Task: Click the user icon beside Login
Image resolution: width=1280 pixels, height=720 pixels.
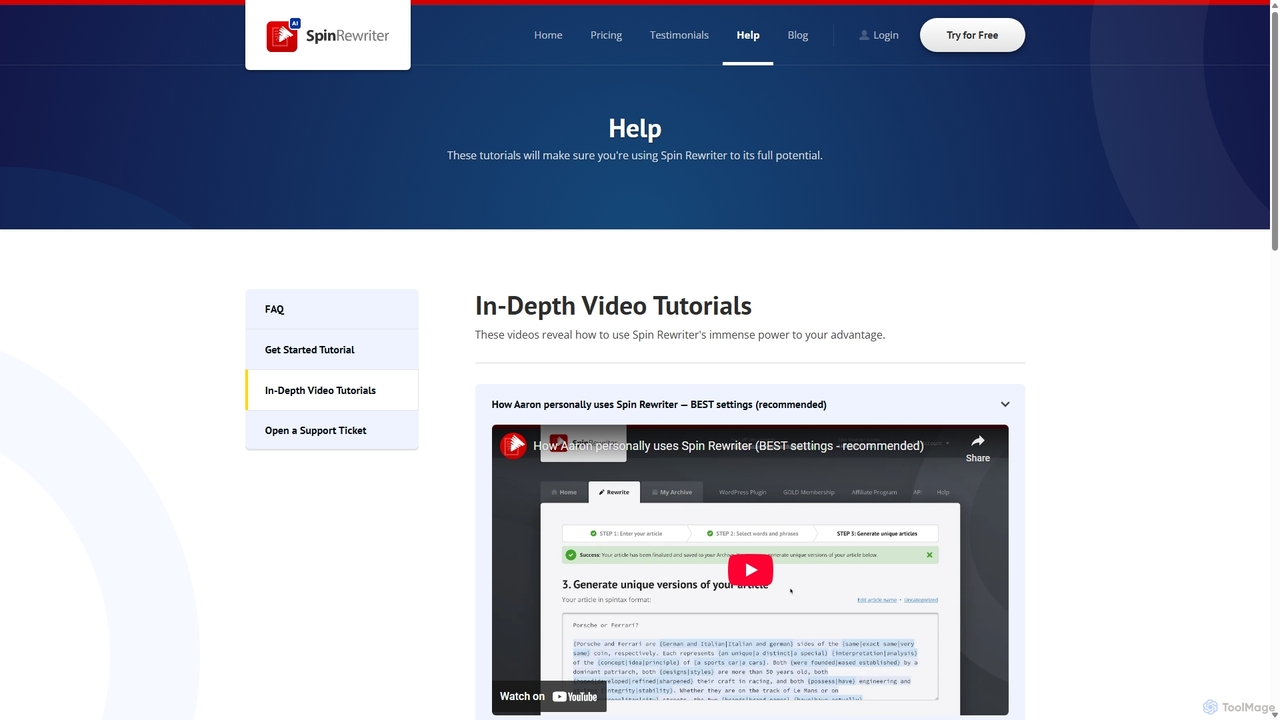Action: pyautogui.click(x=864, y=35)
